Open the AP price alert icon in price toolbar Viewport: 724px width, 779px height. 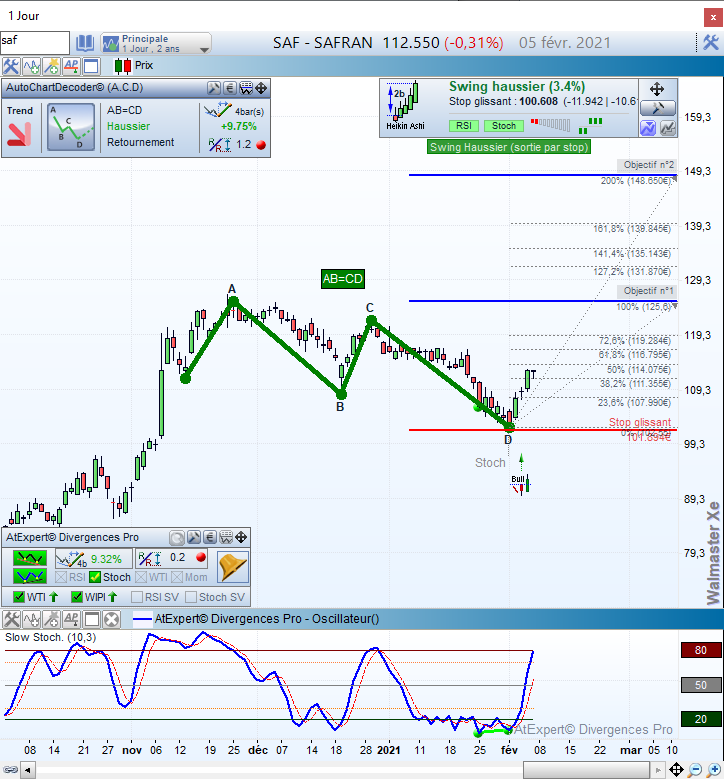pyautogui.click(x=71, y=66)
